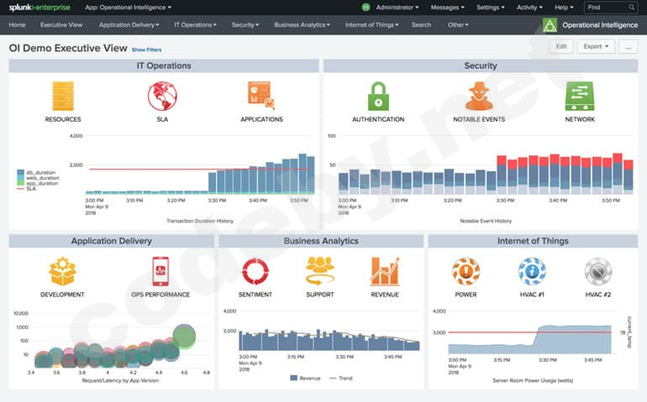Open the Resources server rack icon

[x=63, y=96]
